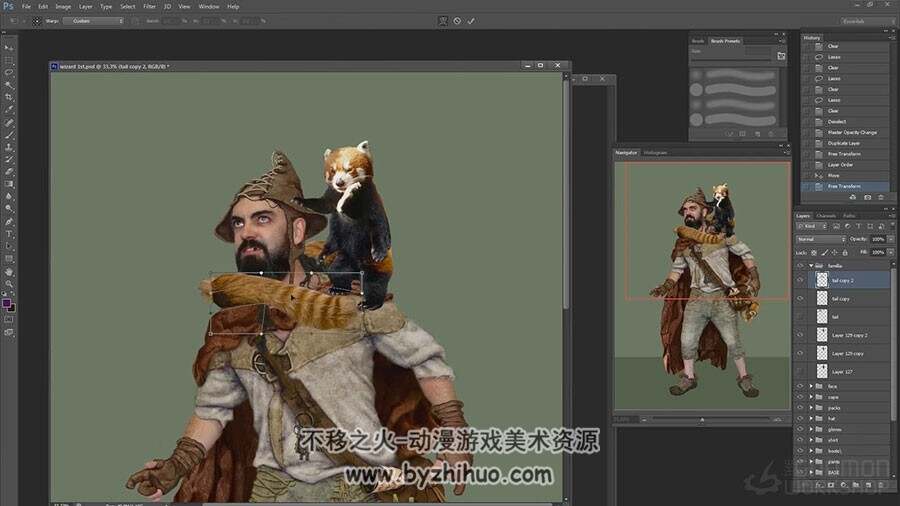900x506 pixels.
Task: Toggle visibility of face group
Action: pos(800,386)
